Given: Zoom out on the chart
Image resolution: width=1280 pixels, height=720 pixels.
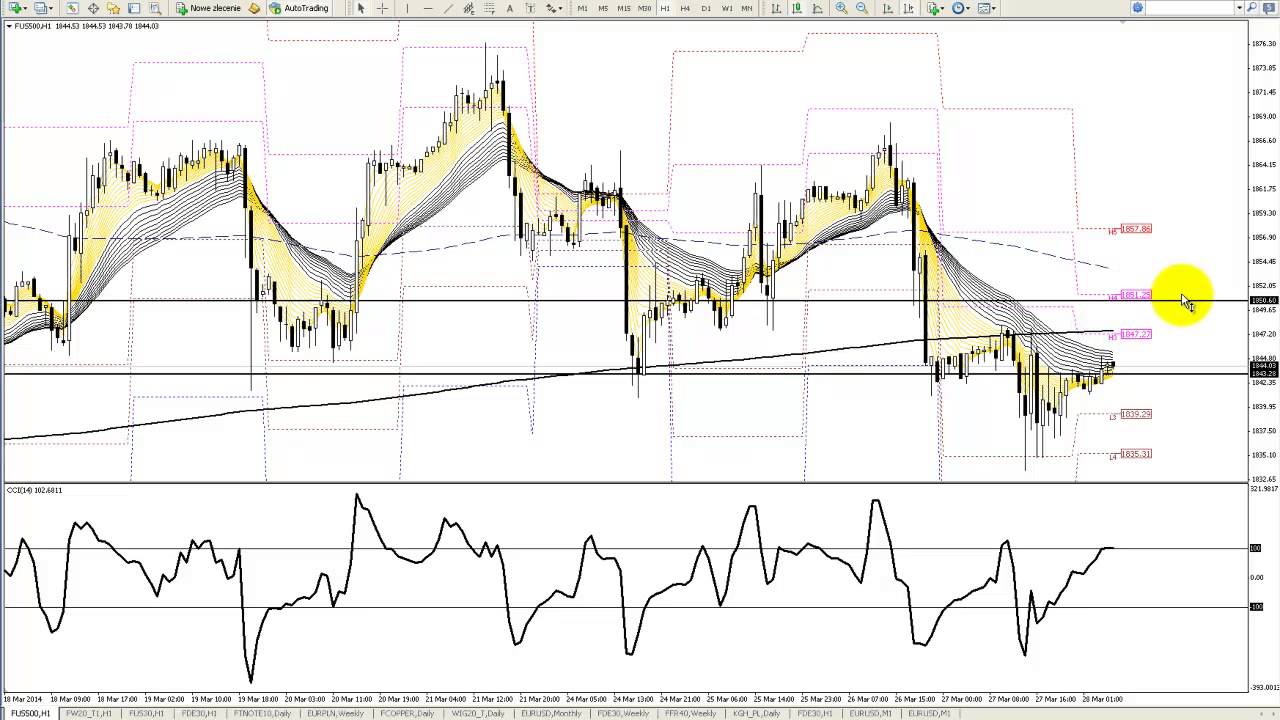Looking at the screenshot, I should pos(861,8).
